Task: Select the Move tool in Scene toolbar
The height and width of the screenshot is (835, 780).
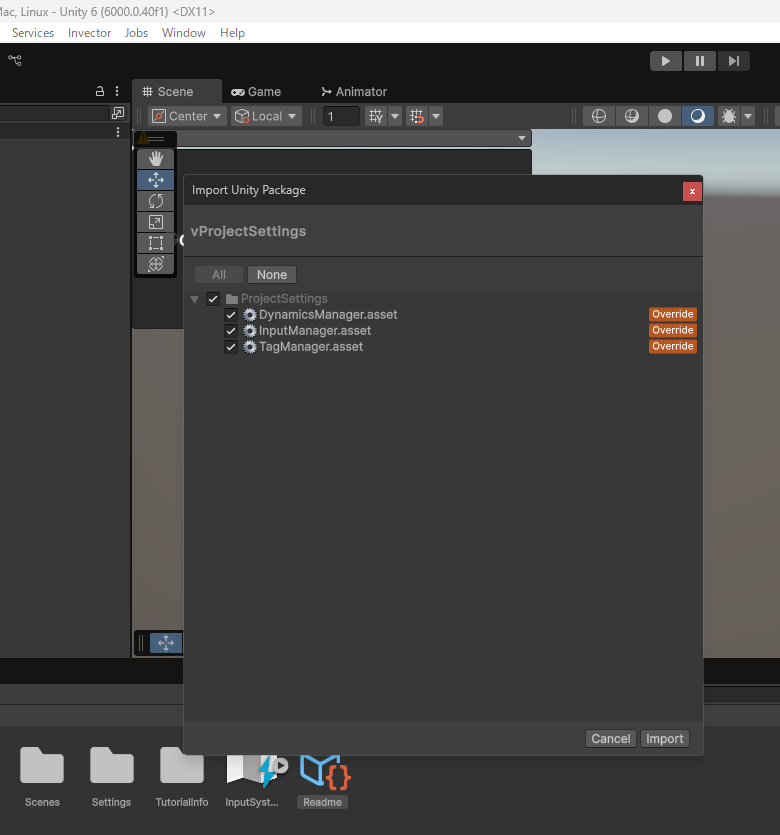Action: (155, 180)
